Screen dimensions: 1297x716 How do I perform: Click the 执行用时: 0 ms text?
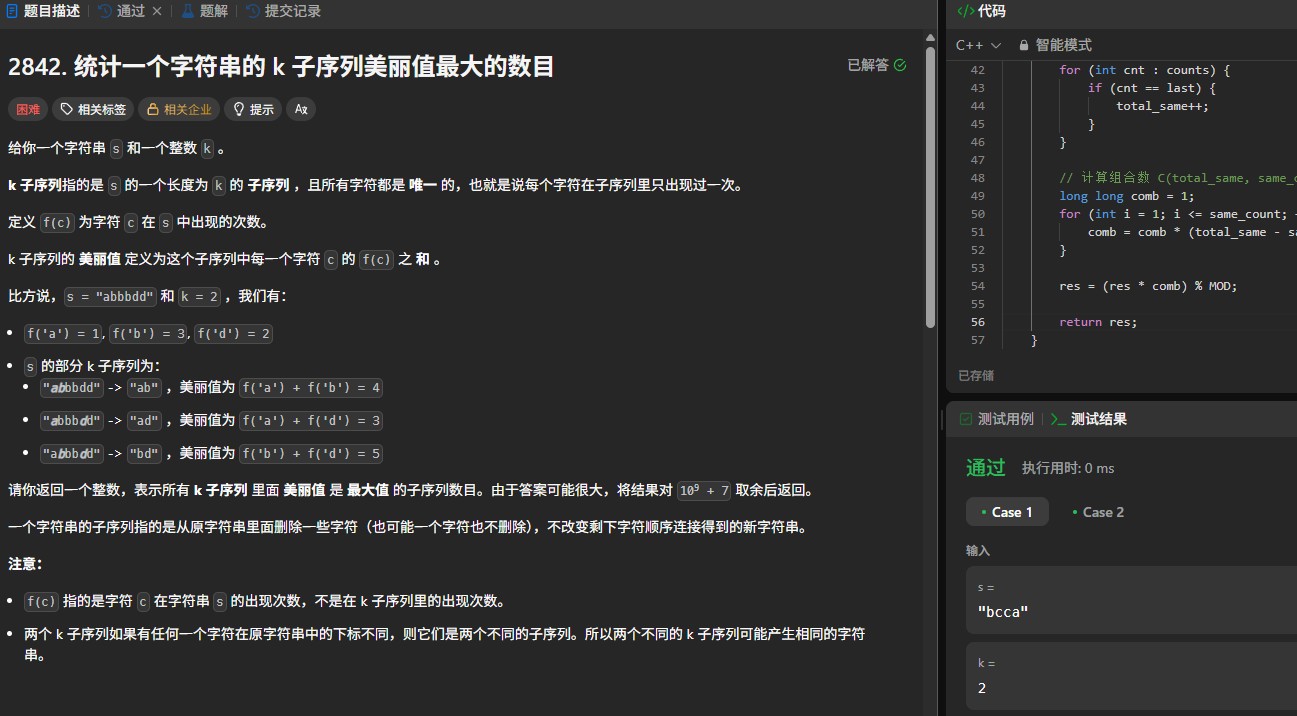[x=1067, y=468]
